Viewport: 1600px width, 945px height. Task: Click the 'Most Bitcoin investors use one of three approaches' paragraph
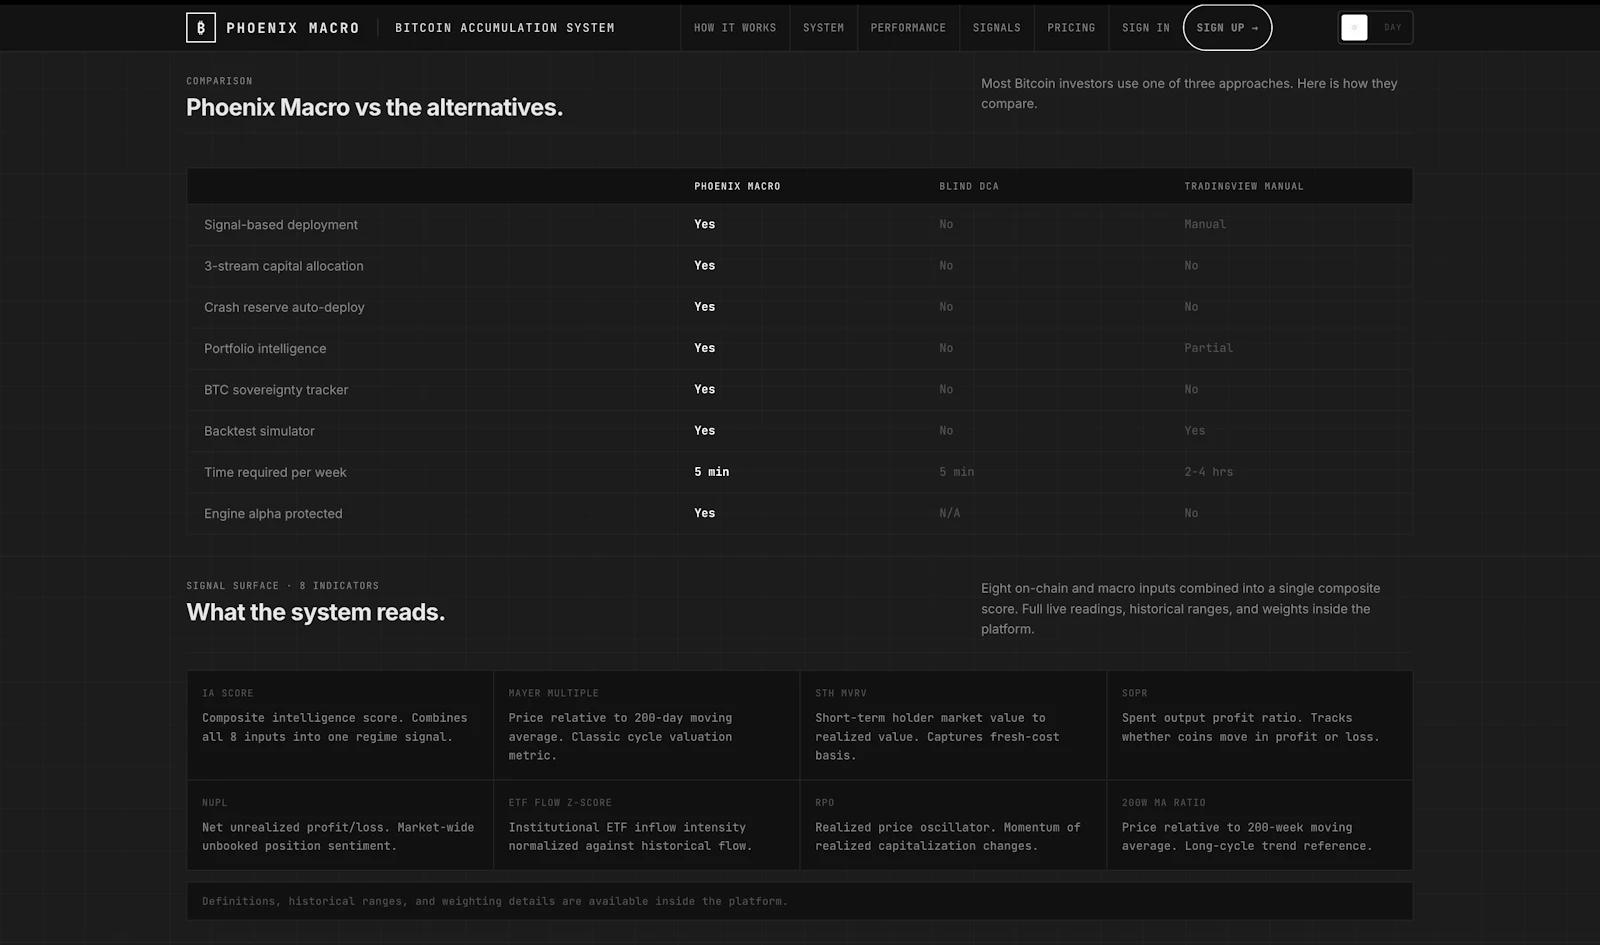click(1189, 93)
